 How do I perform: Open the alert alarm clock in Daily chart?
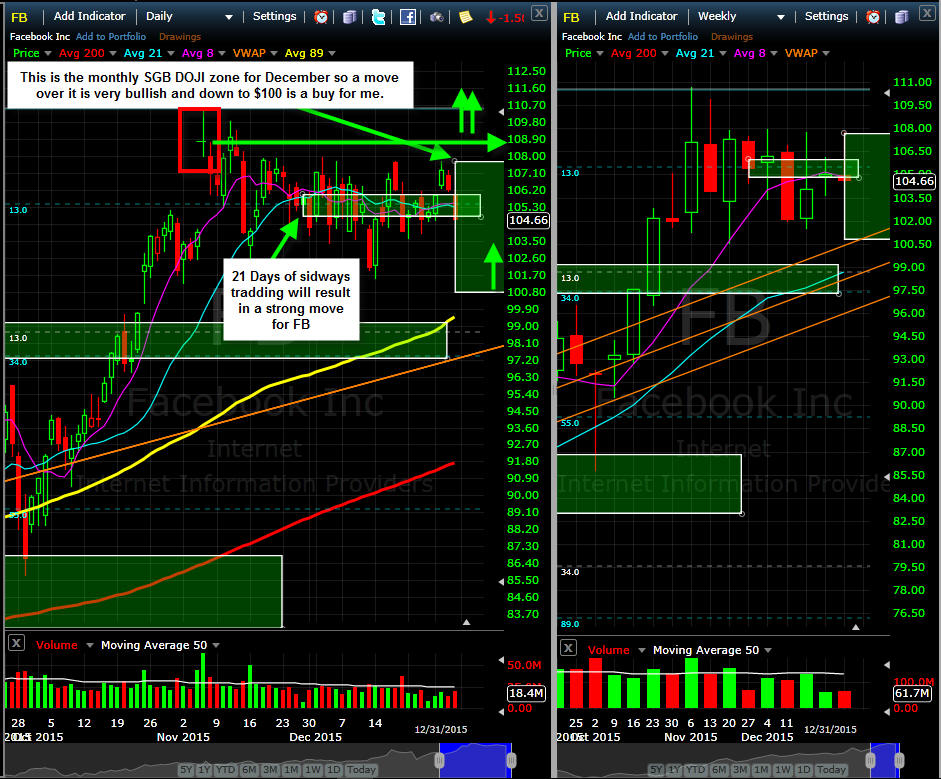click(x=321, y=17)
